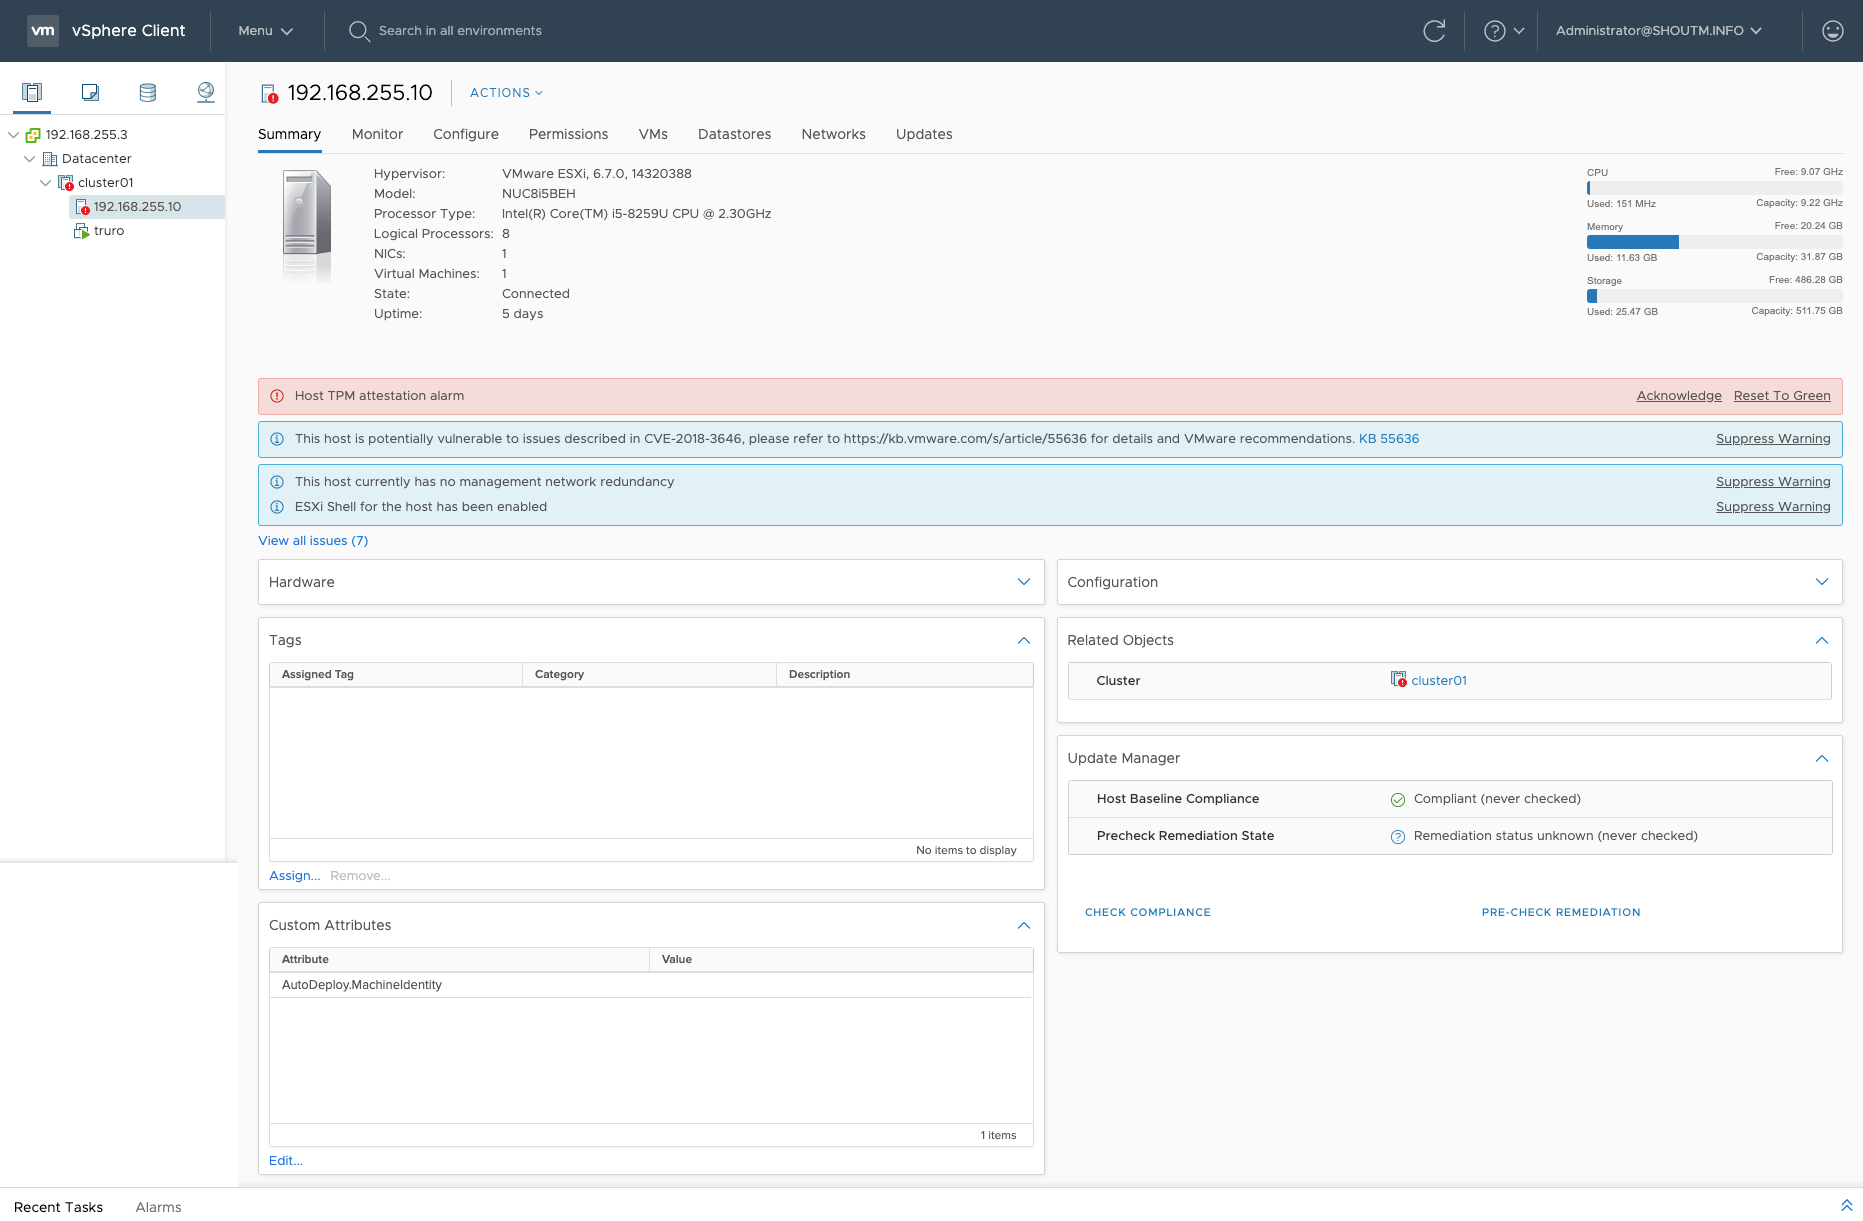Collapse the Tags panel
The image size is (1863, 1221).
1024,640
